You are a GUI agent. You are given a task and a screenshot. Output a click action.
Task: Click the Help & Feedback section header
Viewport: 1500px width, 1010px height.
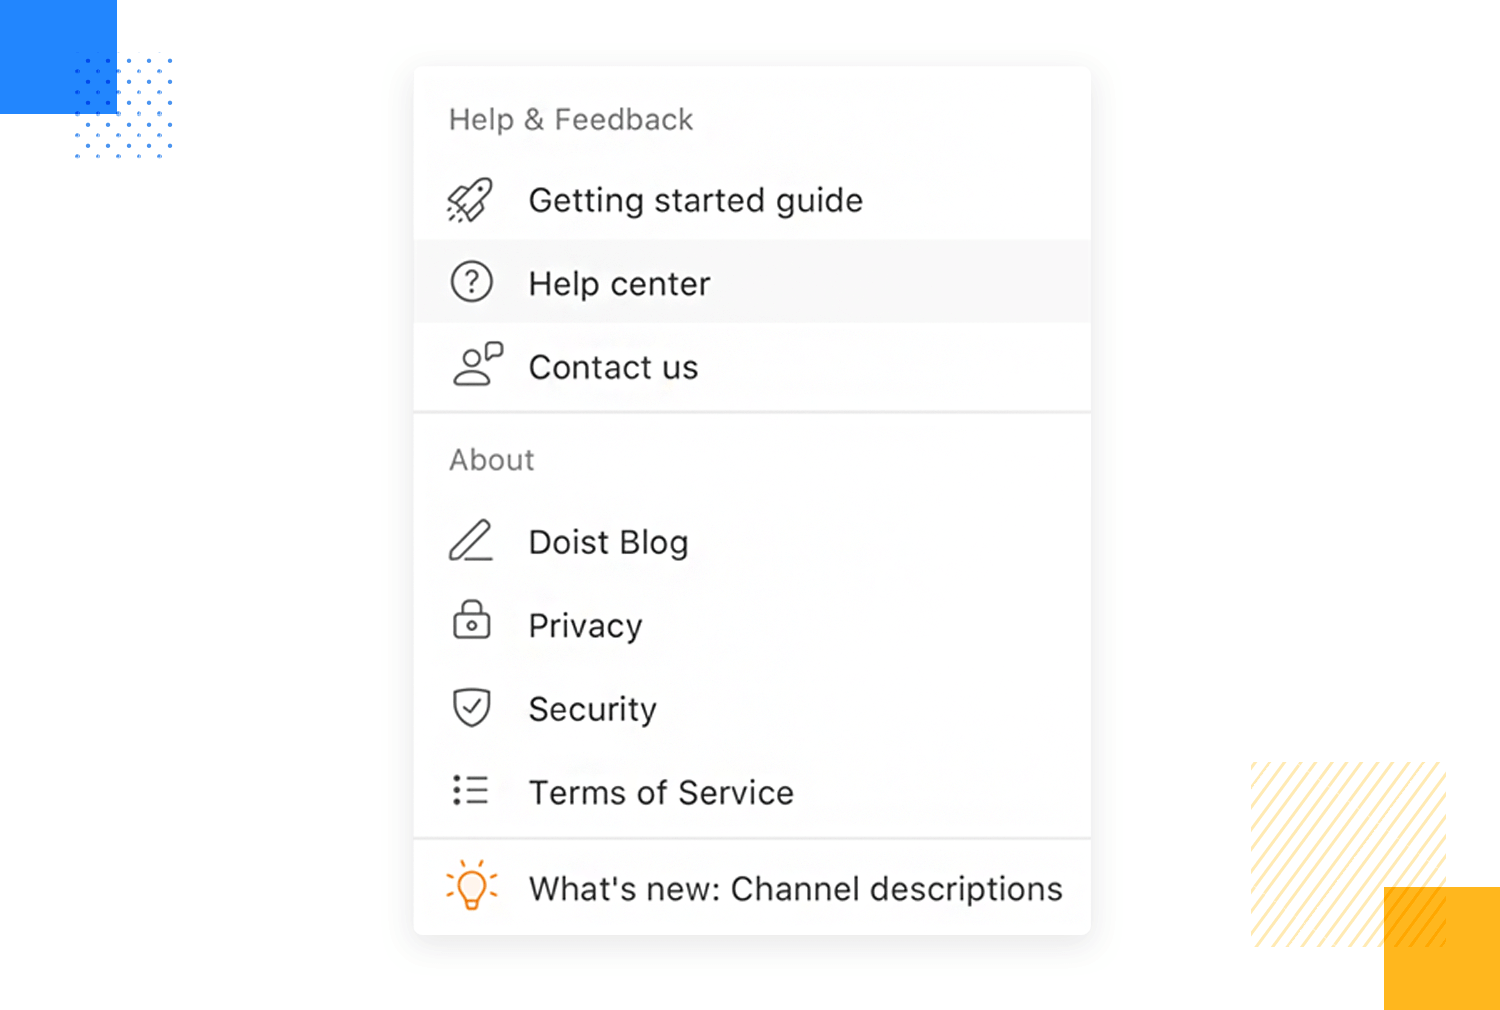(x=571, y=119)
